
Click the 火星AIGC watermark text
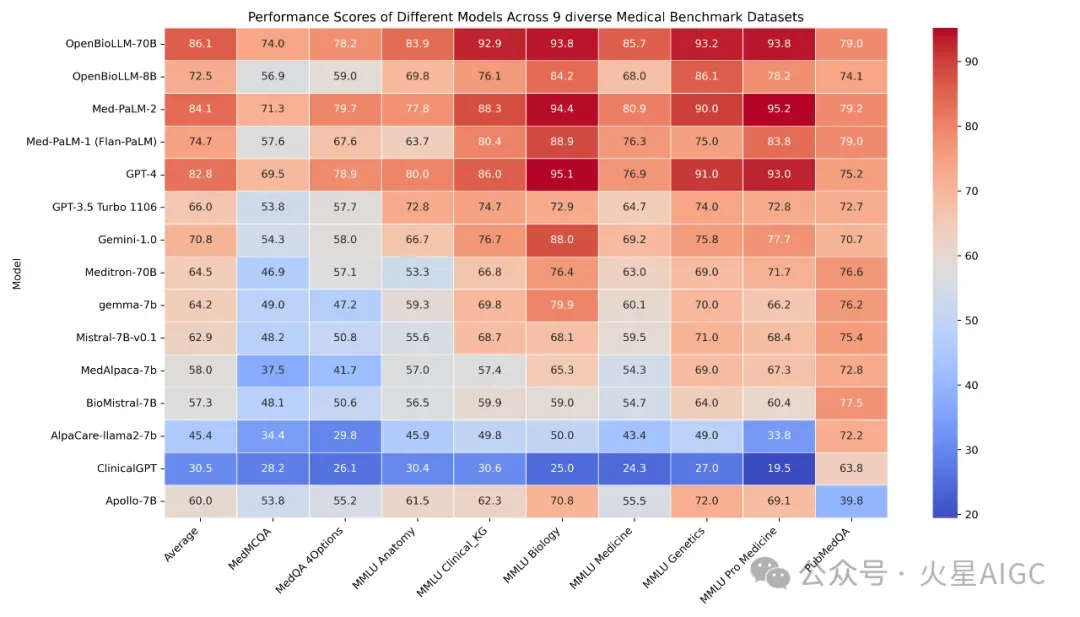[x=982, y=574]
